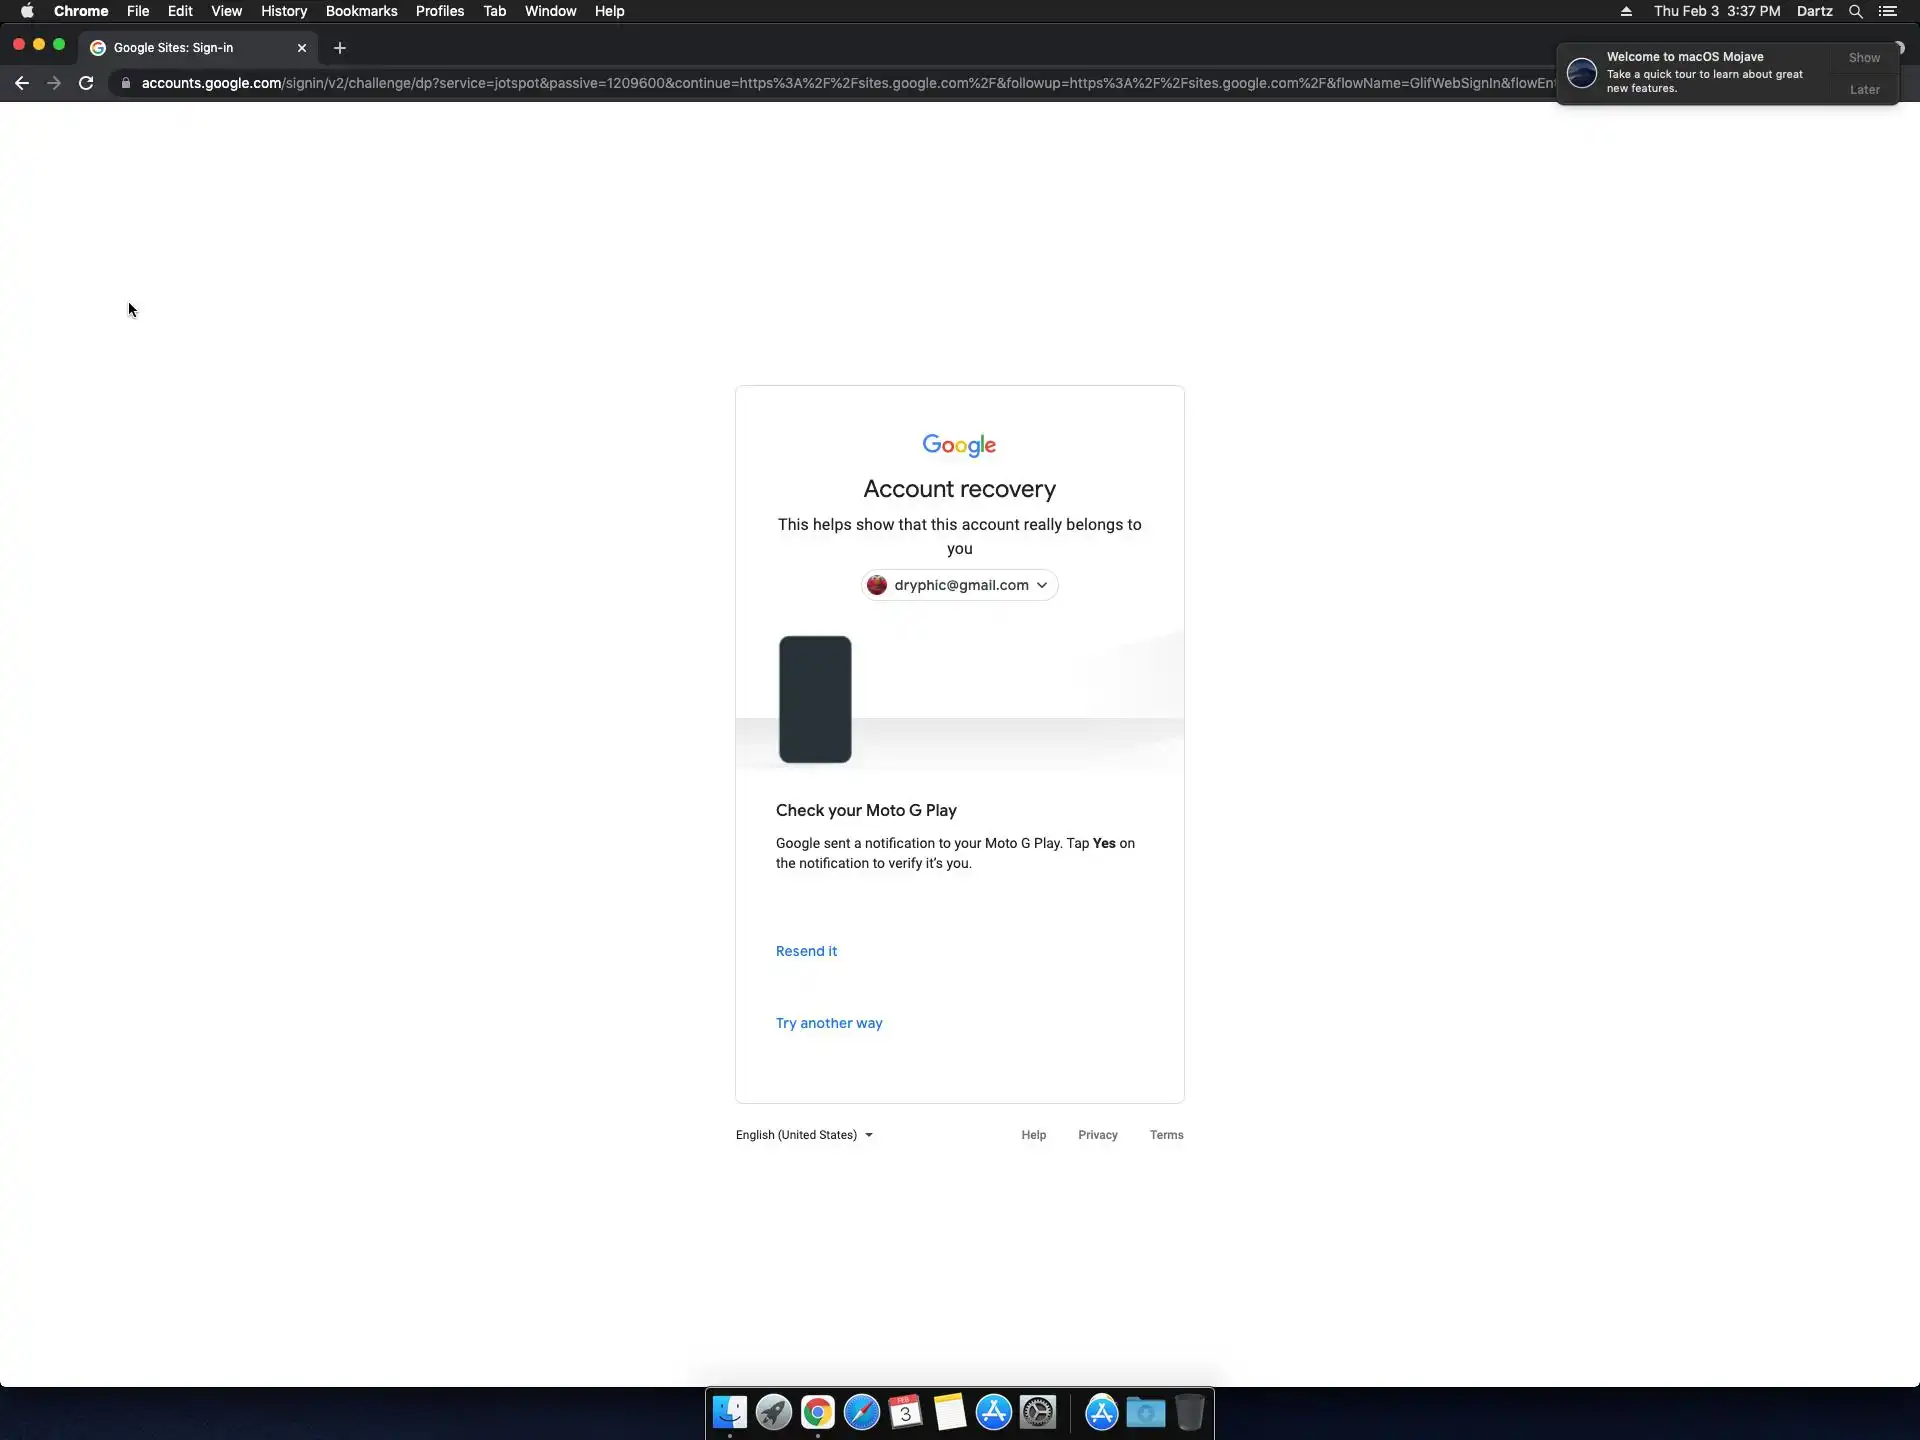Open Finder from the dock
The height and width of the screenshot is (1440, 1920).
(729, 1412)
